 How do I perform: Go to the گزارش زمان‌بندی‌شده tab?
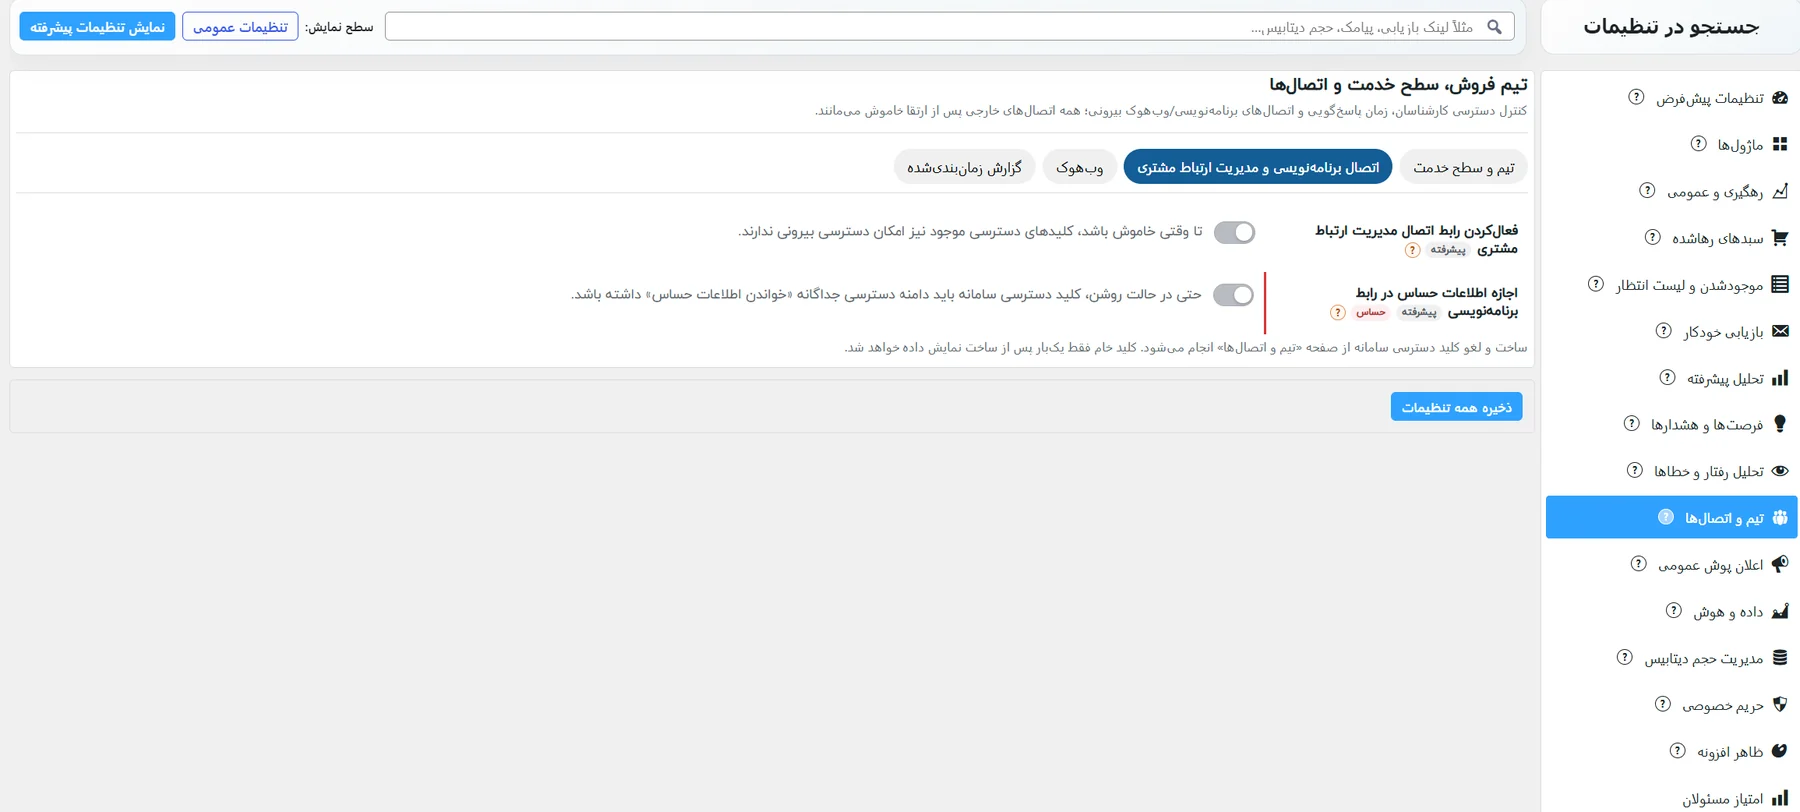[x=965, y=167]
